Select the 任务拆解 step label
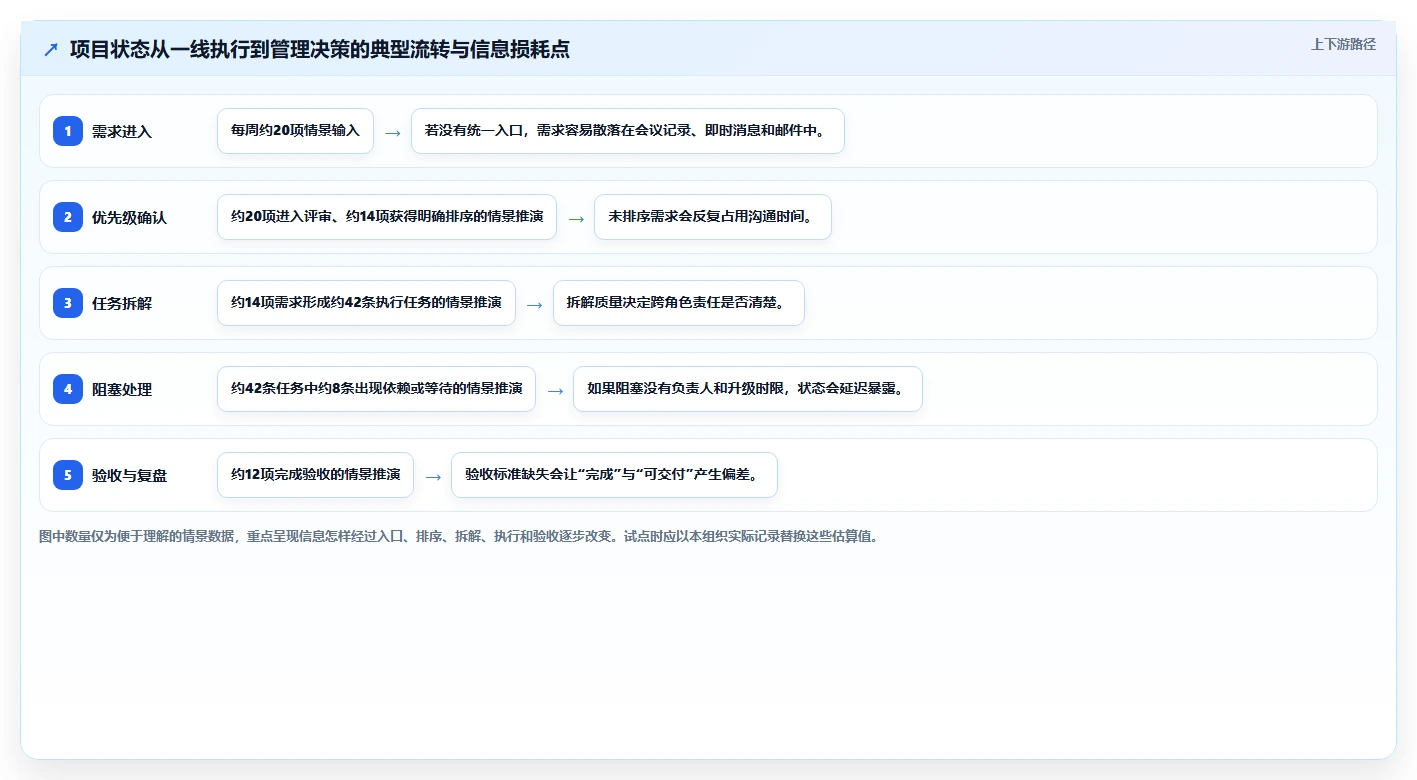Screen dimensions: 1417x780 (x=122, y=303)
